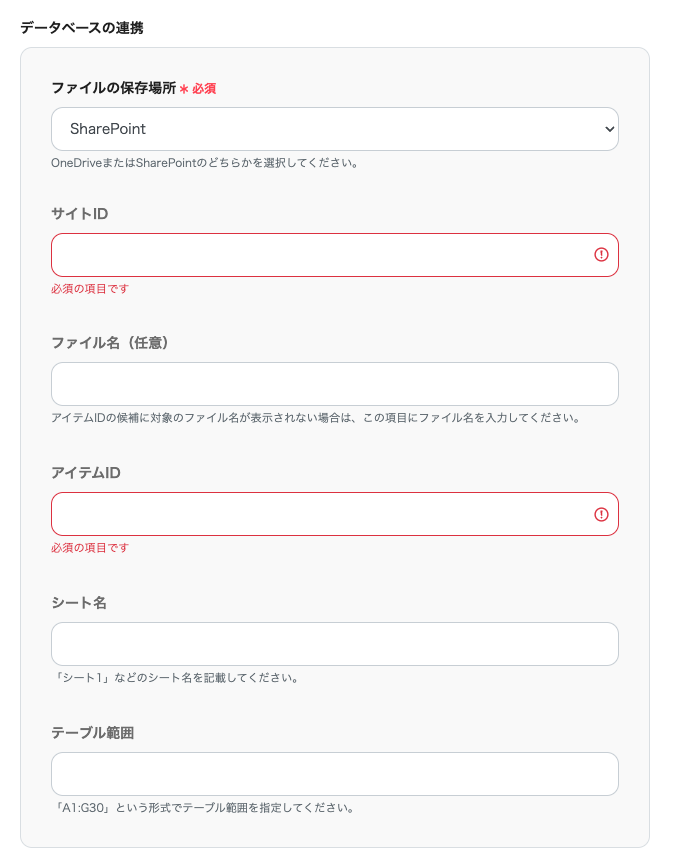This screenshot has height=859, width=673.
Task: Click the データベースの連携 section heading
Action: point(81,28)
